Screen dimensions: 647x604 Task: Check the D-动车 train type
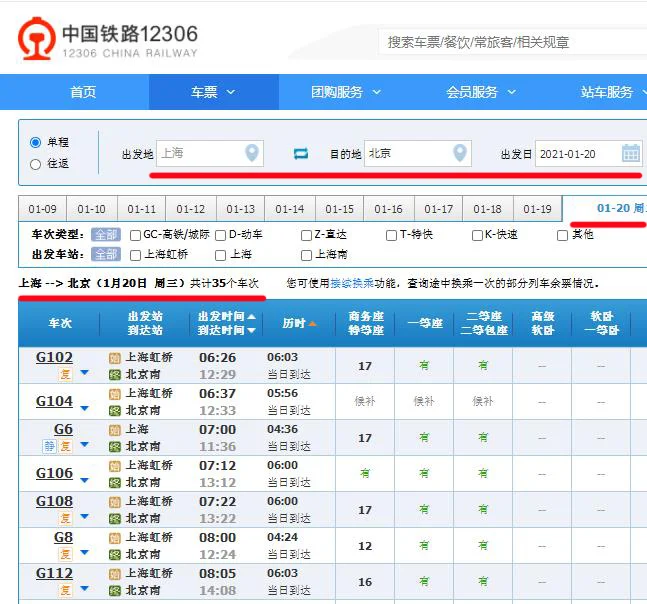221,236
